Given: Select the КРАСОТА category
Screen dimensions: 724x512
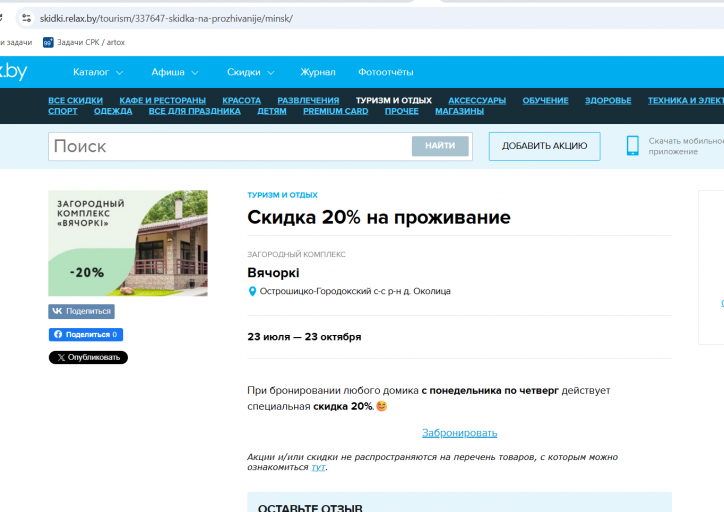Looking at the screenshot, I should click(x=241, y=101).
